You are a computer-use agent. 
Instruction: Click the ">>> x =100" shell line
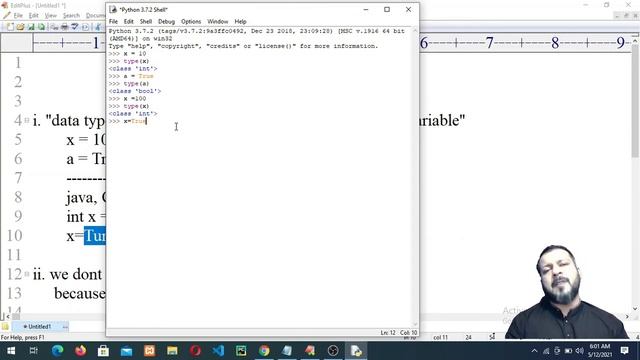[127, 98]
